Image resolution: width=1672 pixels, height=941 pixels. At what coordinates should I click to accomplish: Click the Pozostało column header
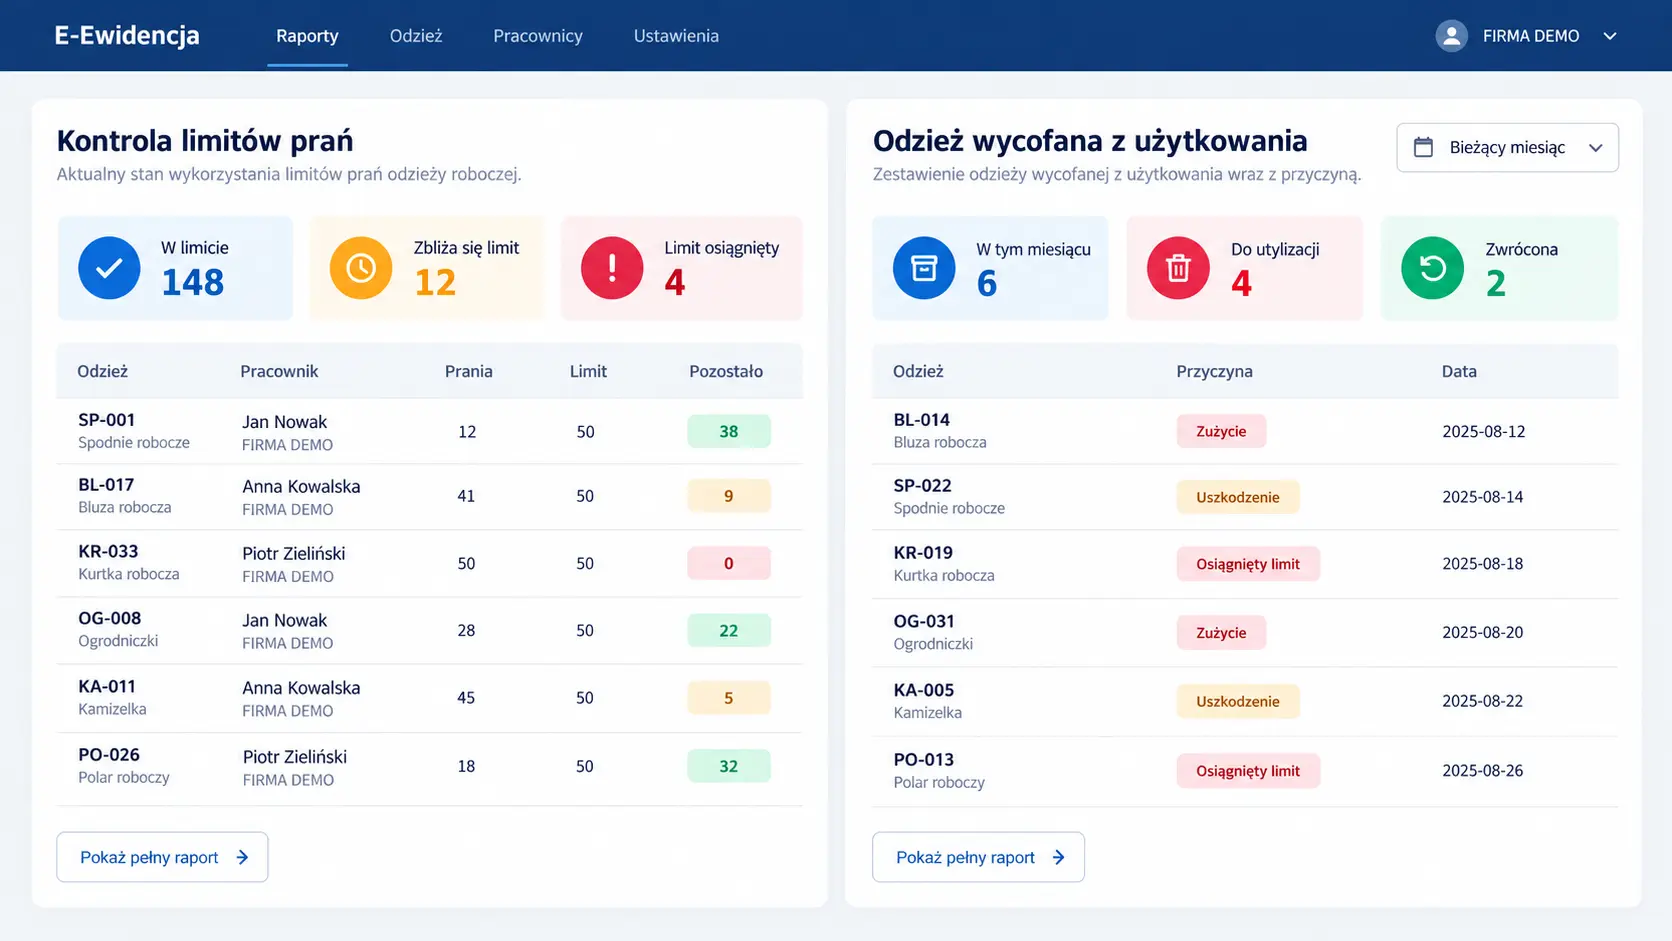[726, 371]
